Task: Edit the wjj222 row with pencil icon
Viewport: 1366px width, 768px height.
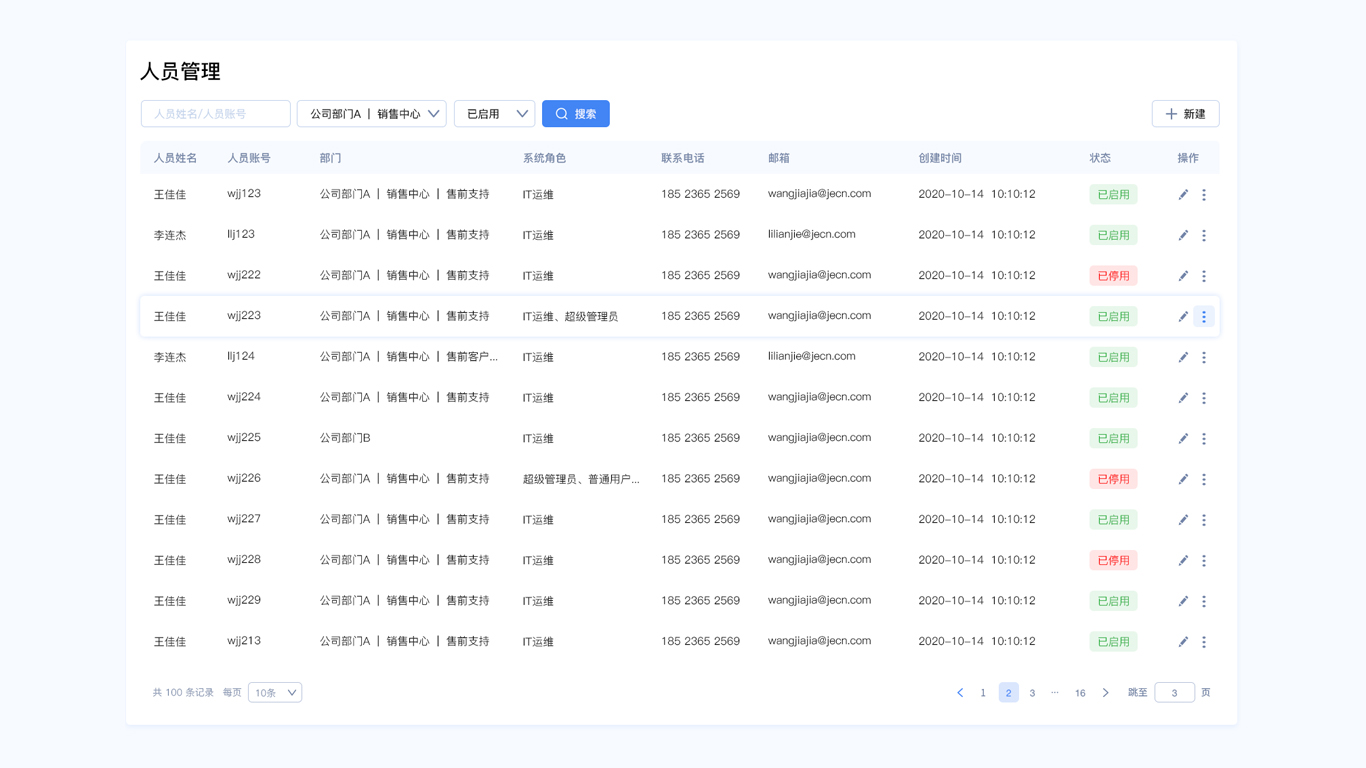Action: pyautogui.click(x=1183, y=276)
